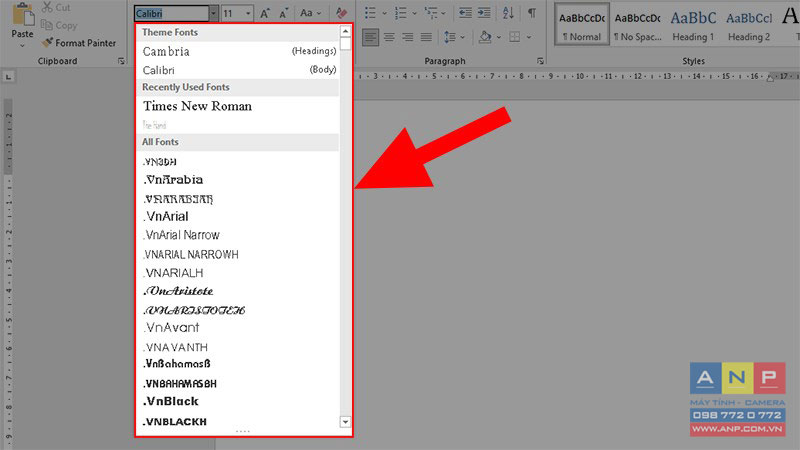This screenshot has height=450, width=800.
Task: Clear all formatting eraser icon
Action: tap(341, 13)
